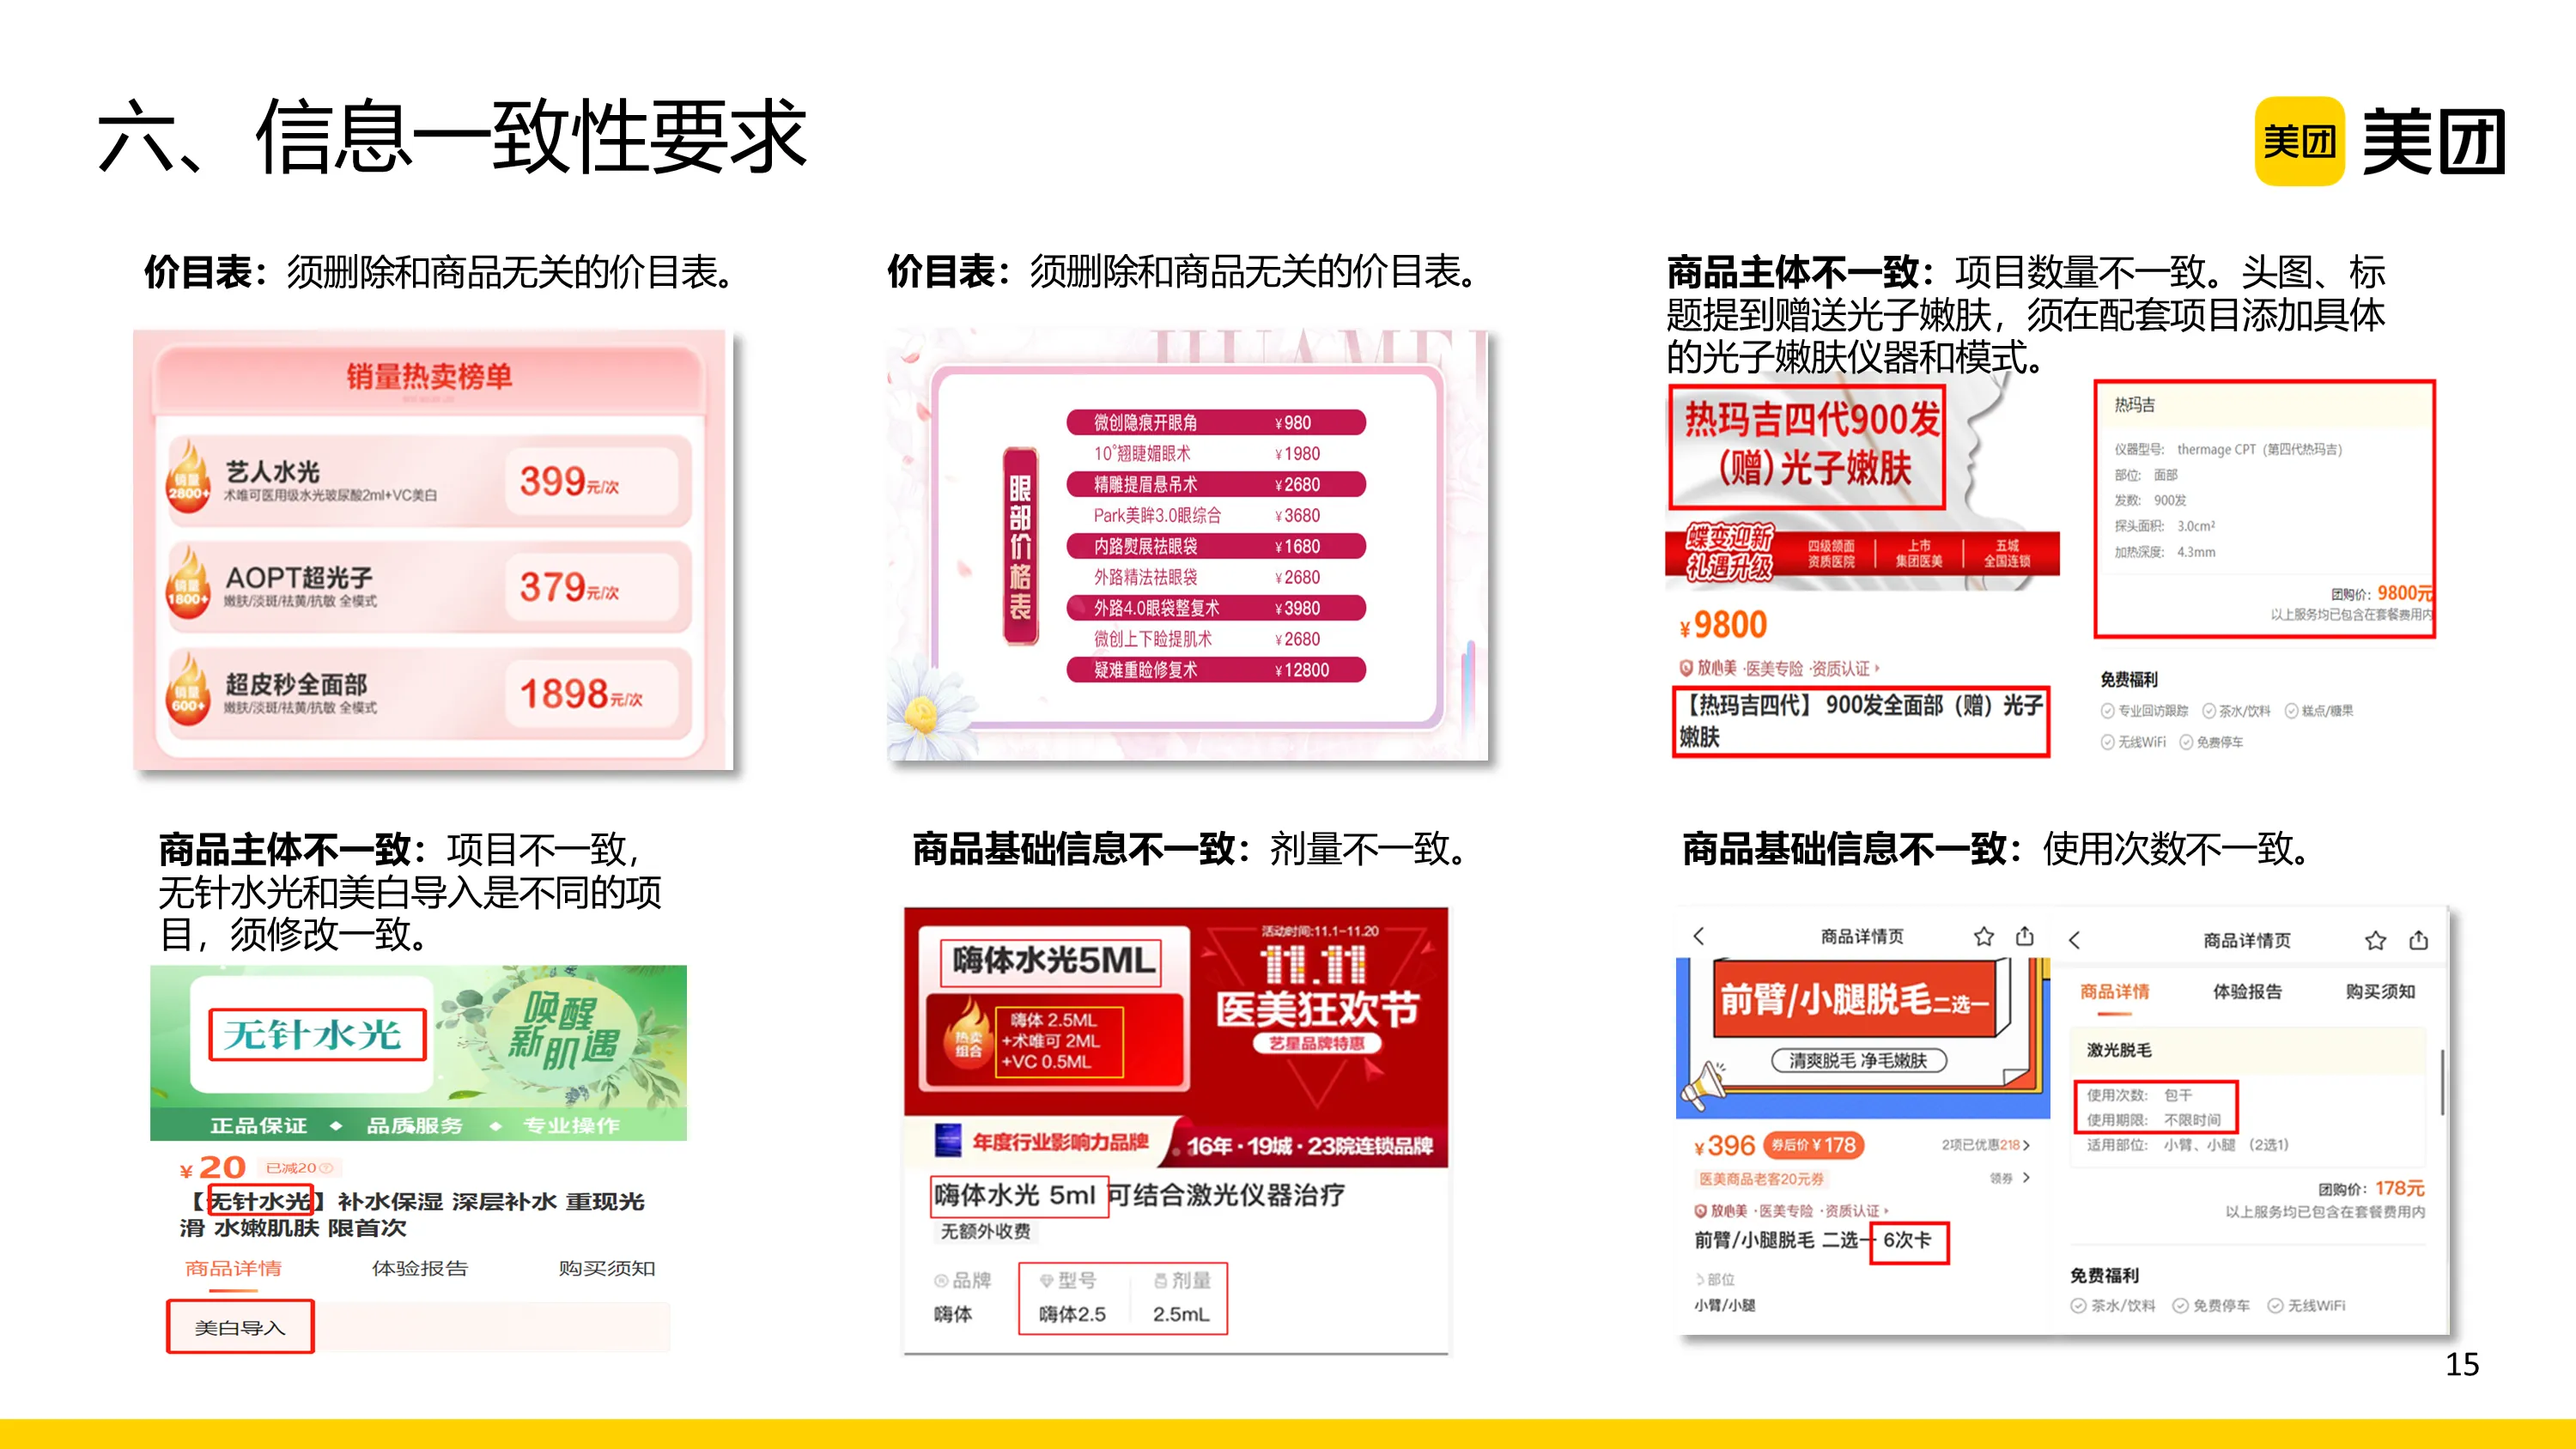Click the flame badge beside AOPT超光子
This screenshot has width=2576, height=1449.
(x=188, y=582)
